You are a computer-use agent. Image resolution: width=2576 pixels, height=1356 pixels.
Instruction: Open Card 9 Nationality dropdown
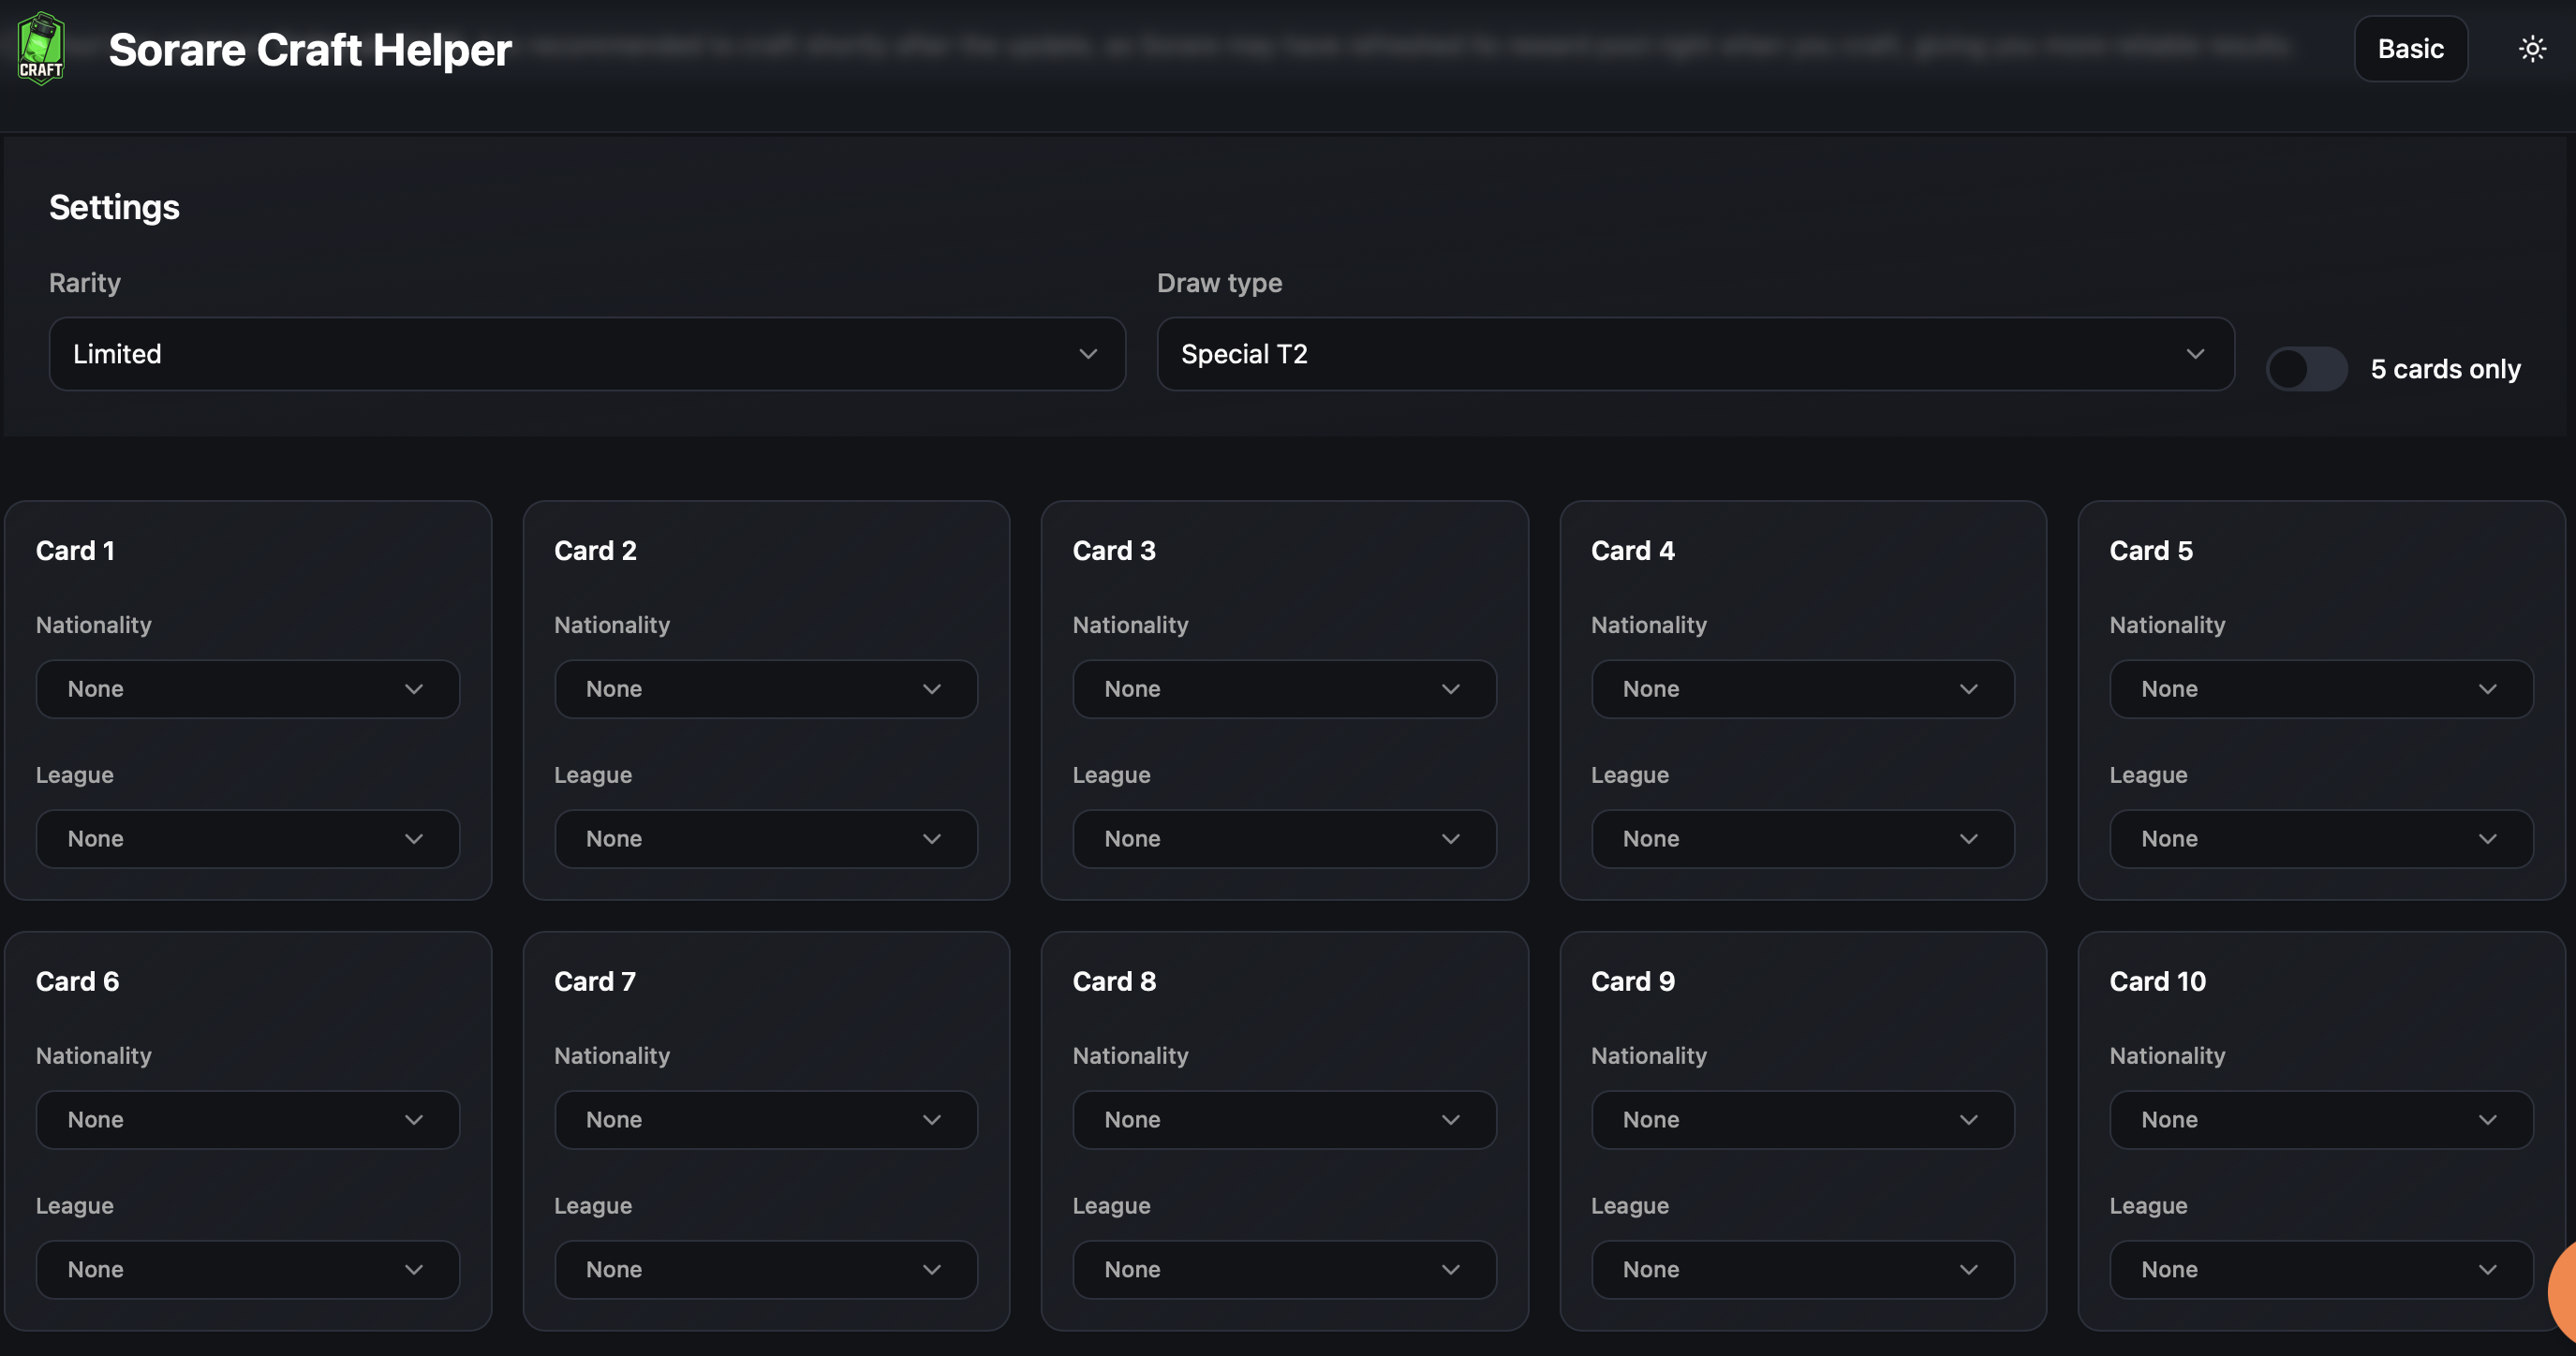(x=1803, y=1120)
